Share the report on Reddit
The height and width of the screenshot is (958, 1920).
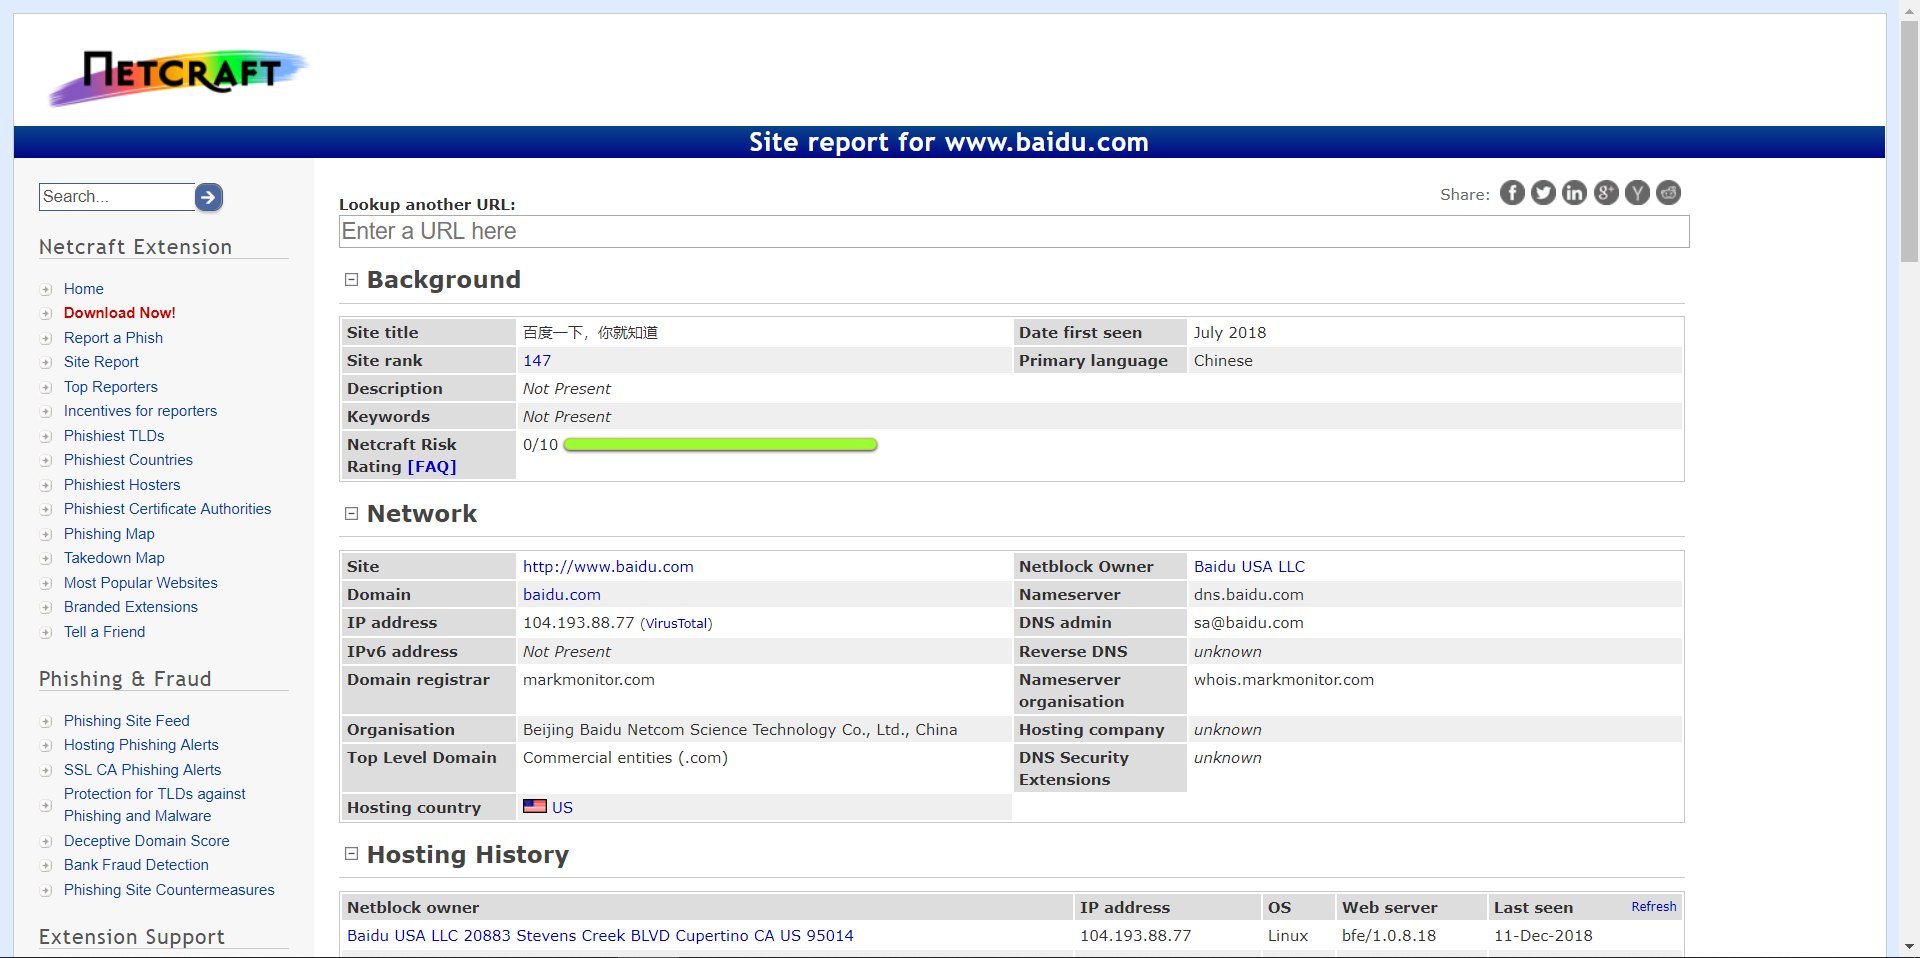tap(1668, 193)
